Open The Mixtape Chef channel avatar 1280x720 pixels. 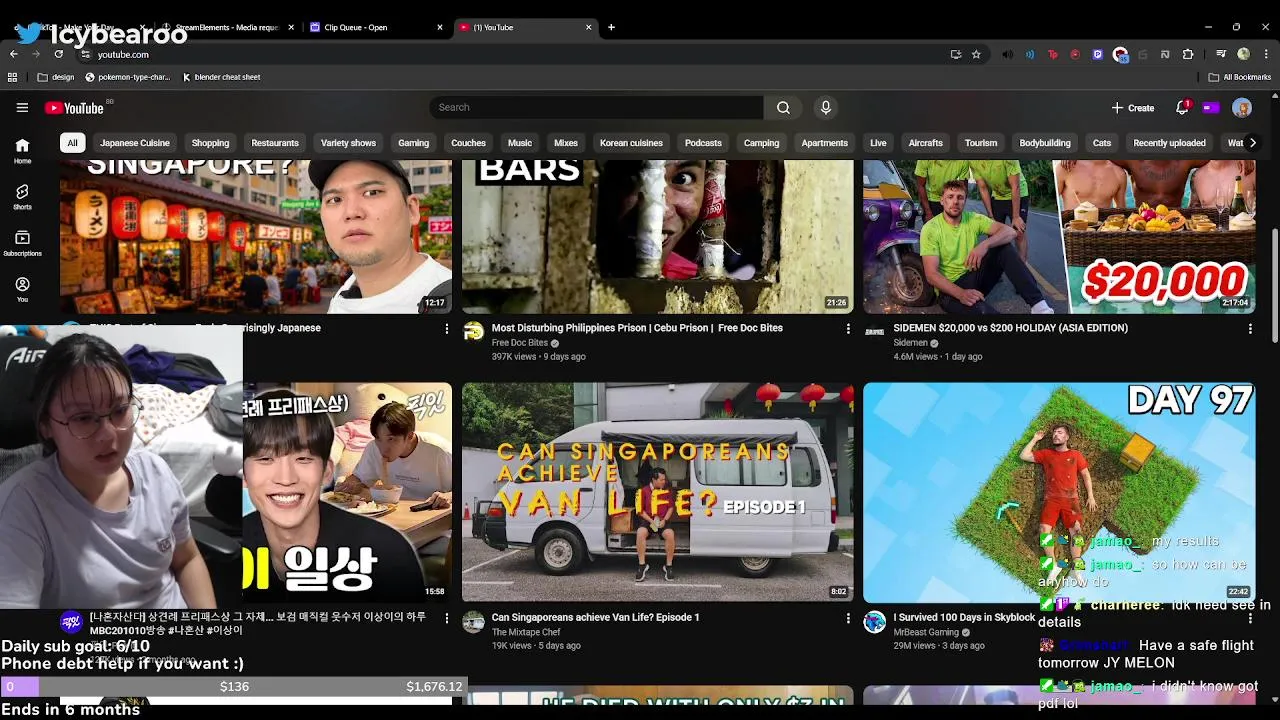click(x=474, y=622)
